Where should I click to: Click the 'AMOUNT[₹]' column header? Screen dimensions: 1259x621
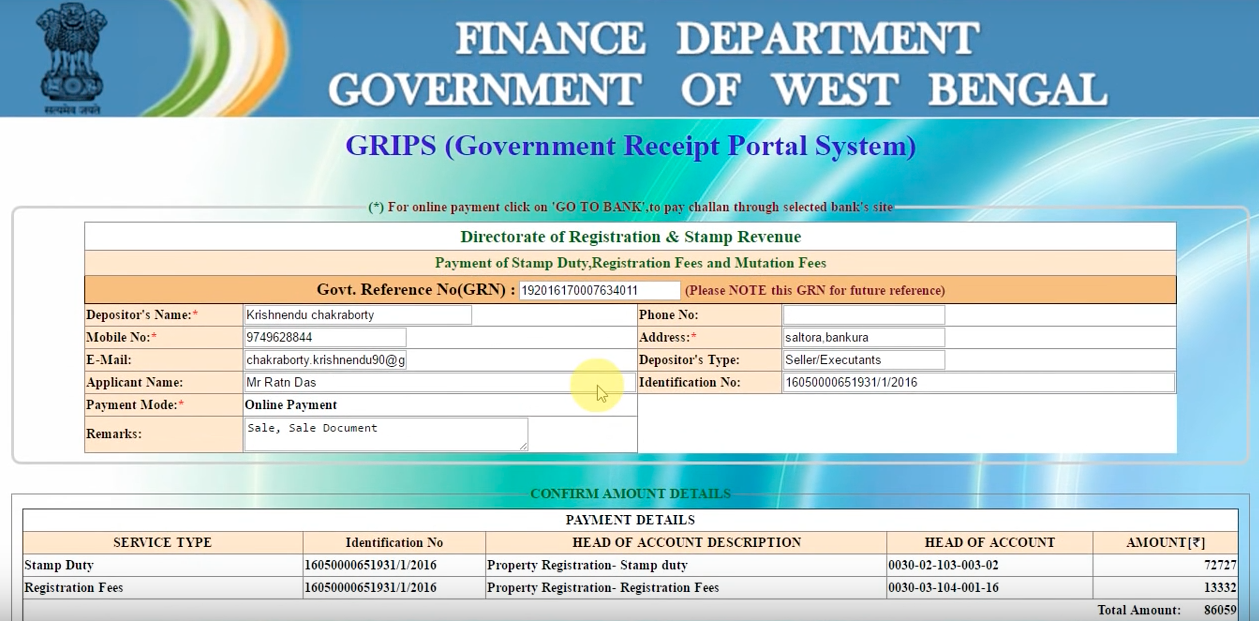tap(1166, 543)
